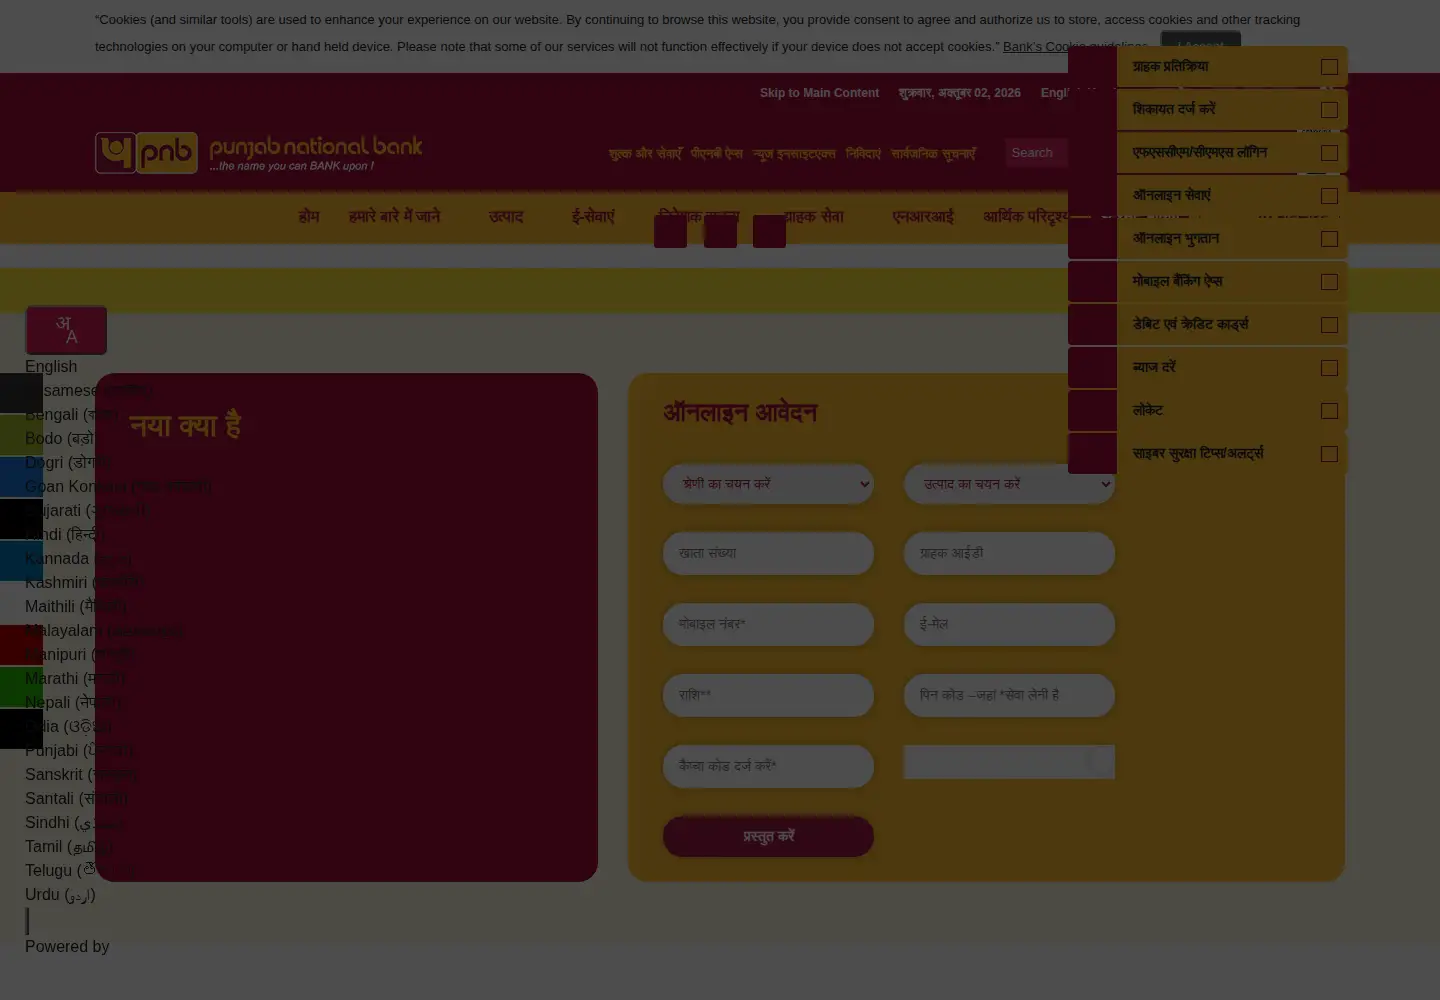Tick the शिकायत दर्ज करें checkbox
Screen dimensions: 1440x1000
(1329, 110)
